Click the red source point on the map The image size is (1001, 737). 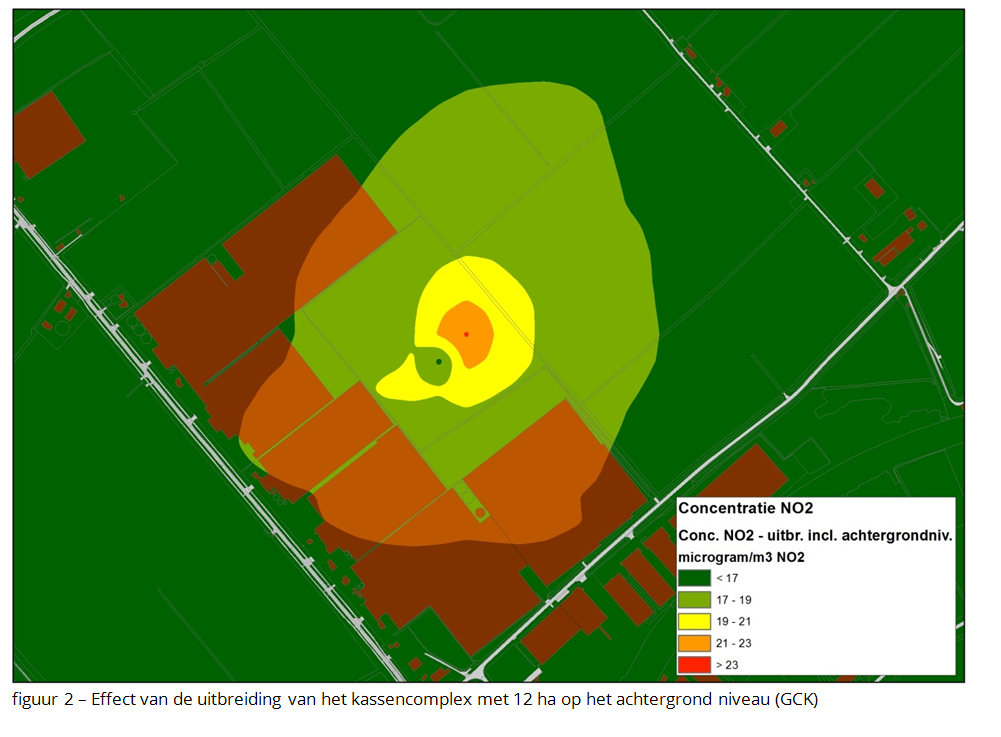466,334
